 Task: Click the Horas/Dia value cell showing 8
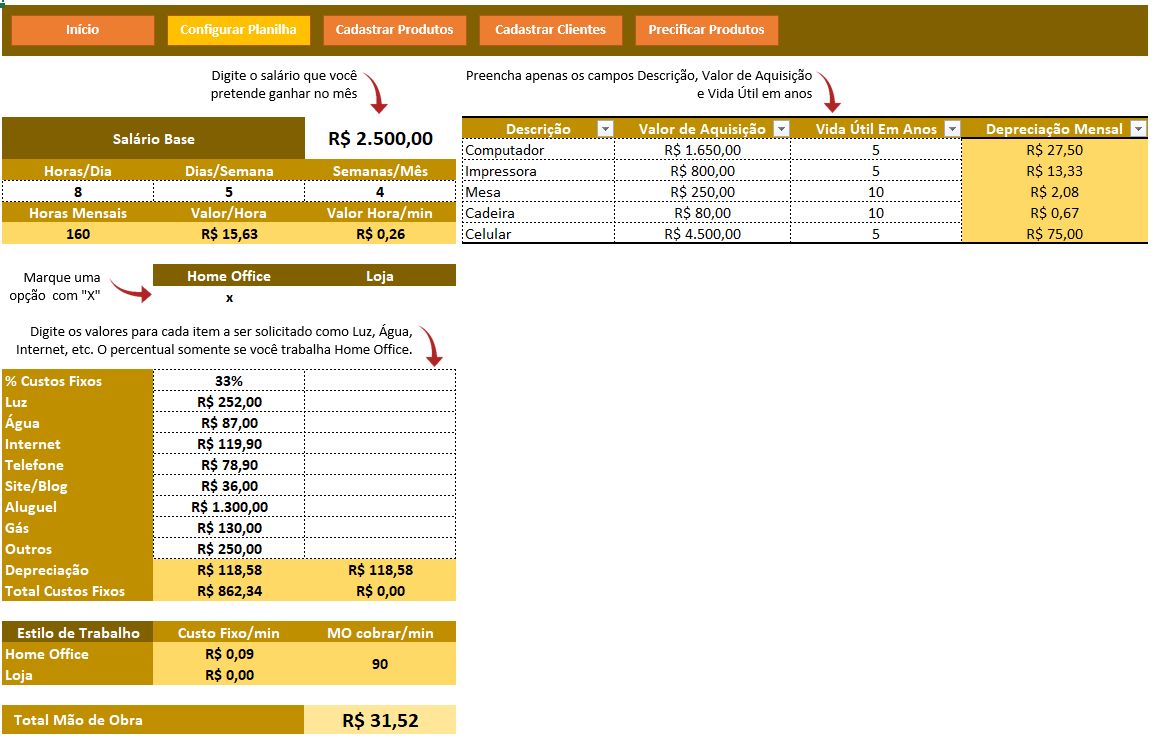tap(78, 192)
